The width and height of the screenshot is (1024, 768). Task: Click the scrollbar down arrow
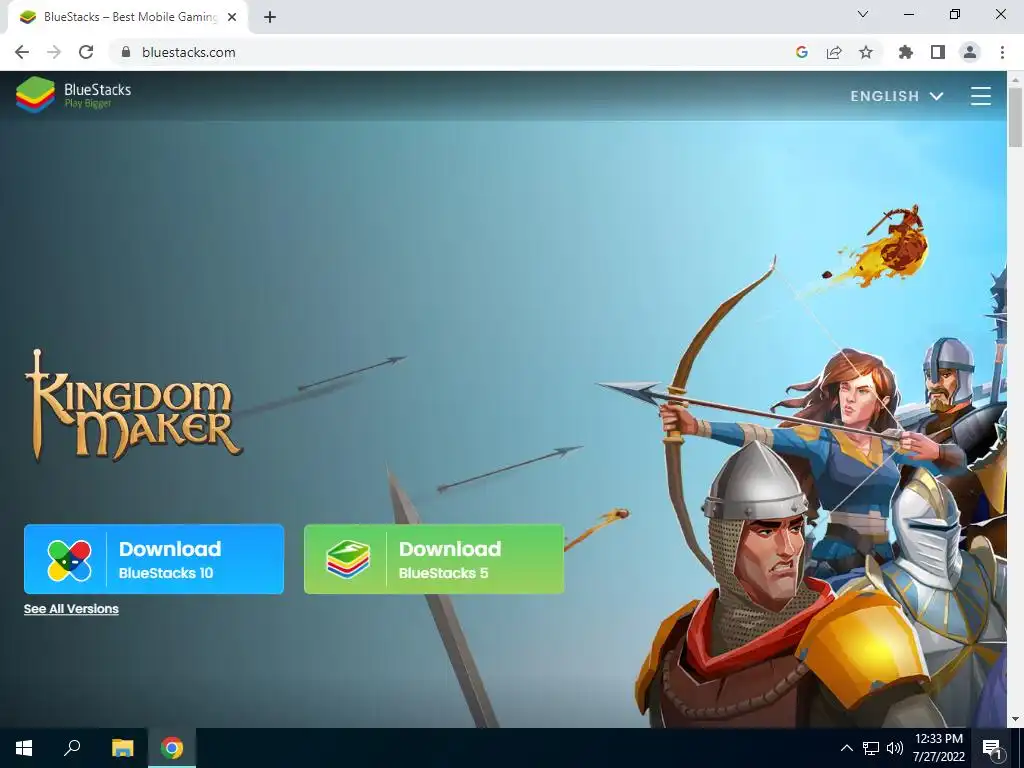click(x=1015, y=719)
